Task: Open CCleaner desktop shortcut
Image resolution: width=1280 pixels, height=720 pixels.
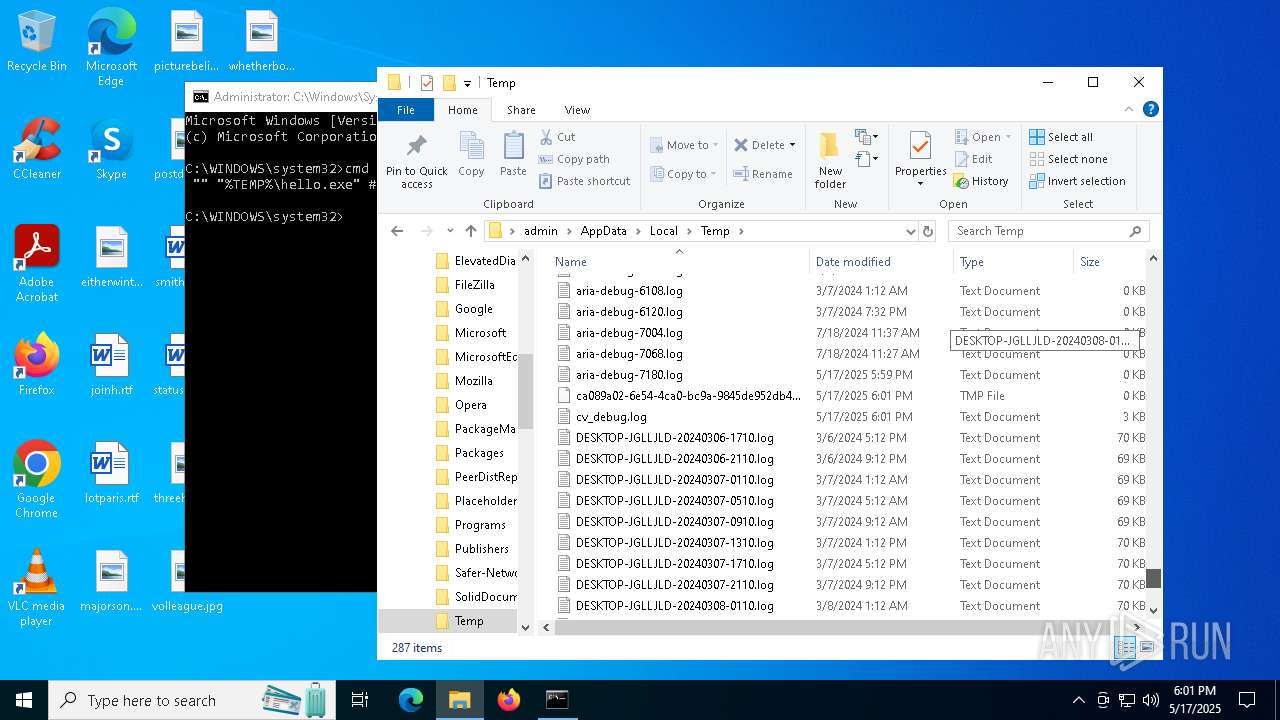Action: tap(37, 150)
